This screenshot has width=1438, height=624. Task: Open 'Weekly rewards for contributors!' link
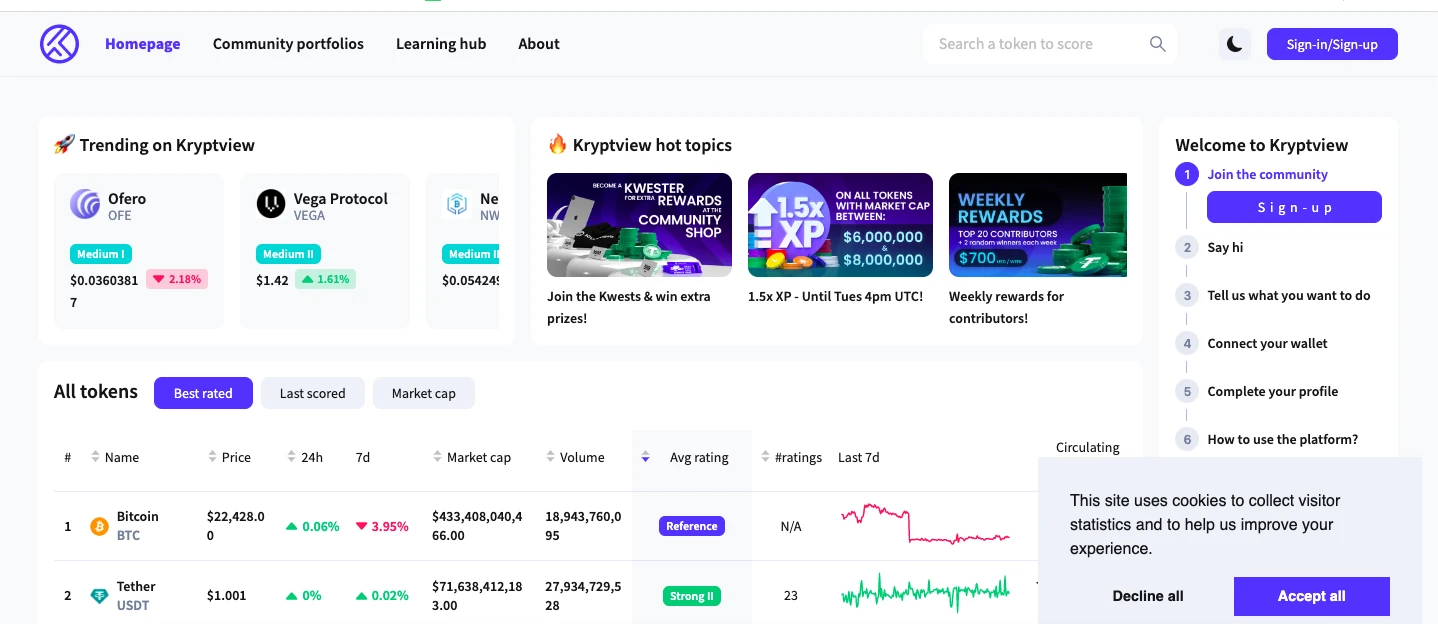click(1006, 307)
